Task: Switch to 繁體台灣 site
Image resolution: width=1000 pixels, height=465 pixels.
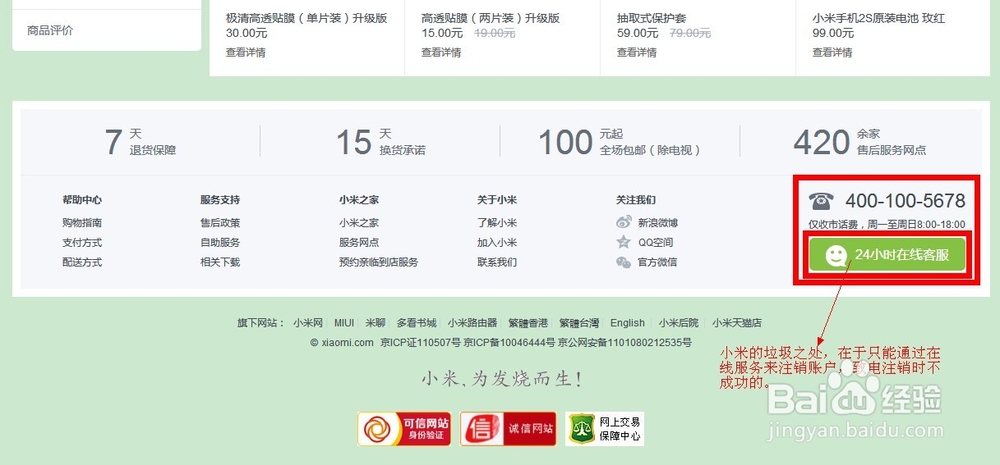Action: click(579, 323)
